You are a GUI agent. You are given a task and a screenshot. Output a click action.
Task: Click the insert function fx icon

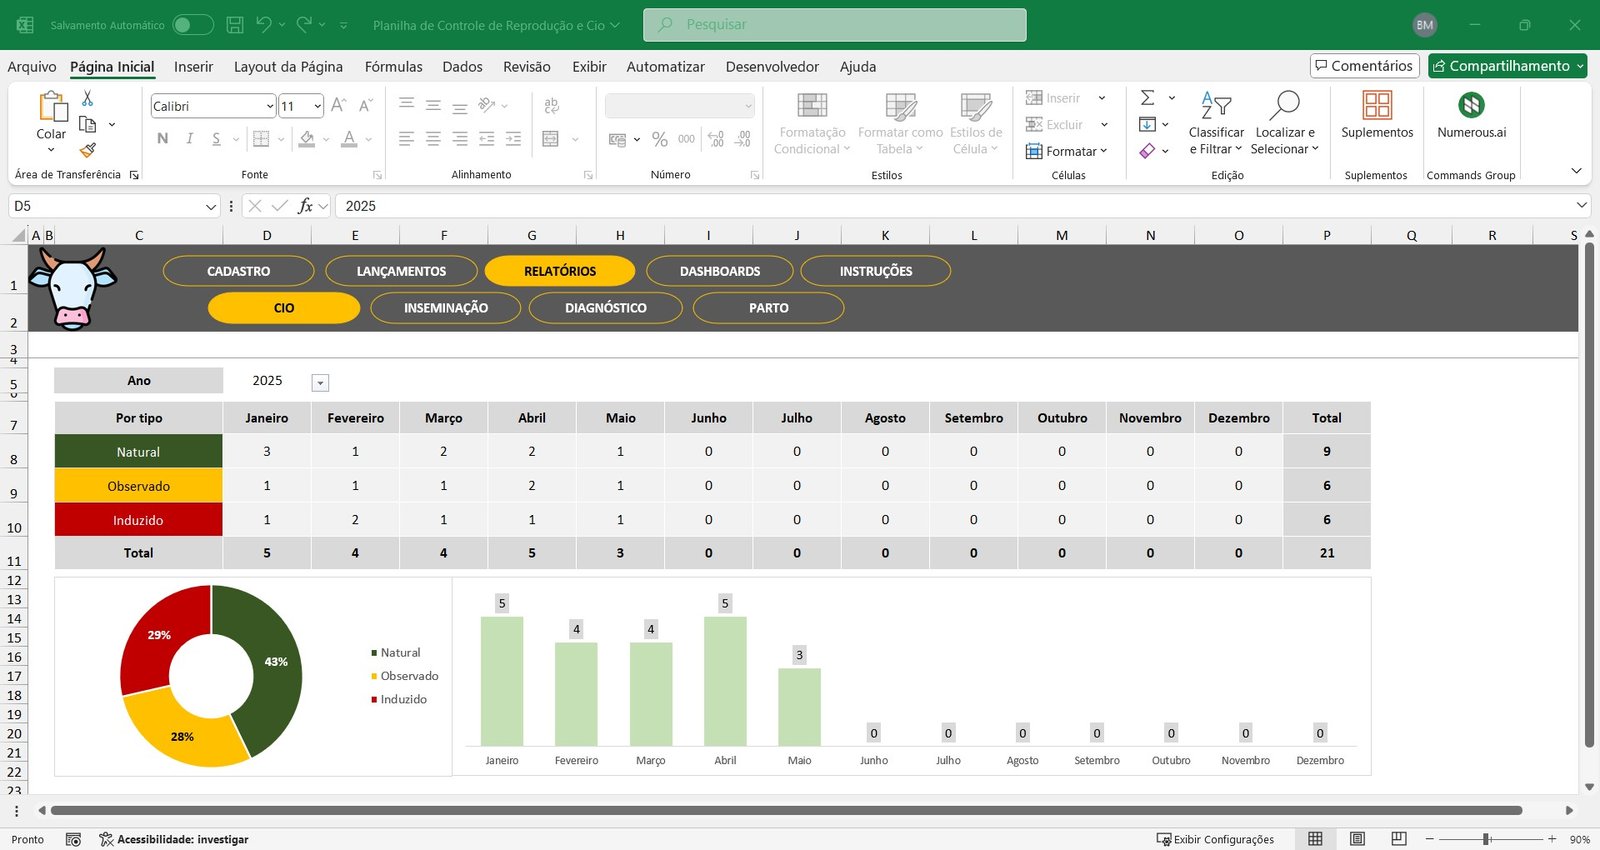tap(305, 206)
